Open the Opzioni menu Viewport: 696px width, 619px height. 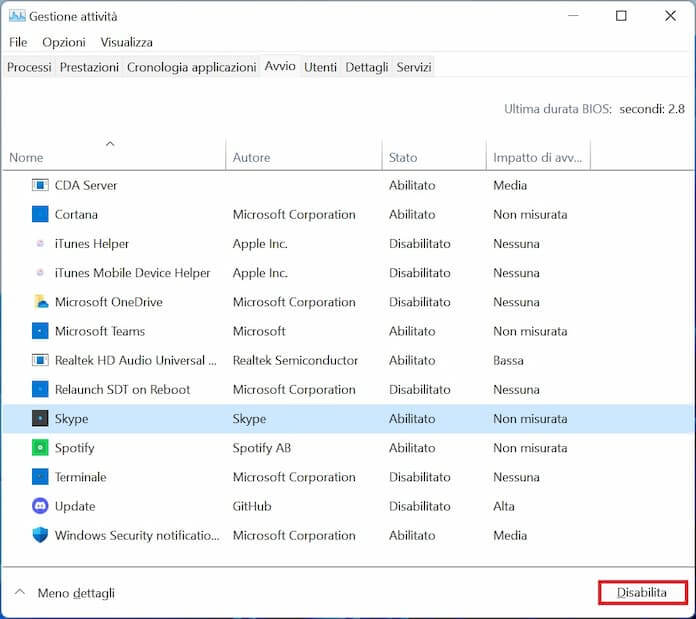click(x=64, y=42)
